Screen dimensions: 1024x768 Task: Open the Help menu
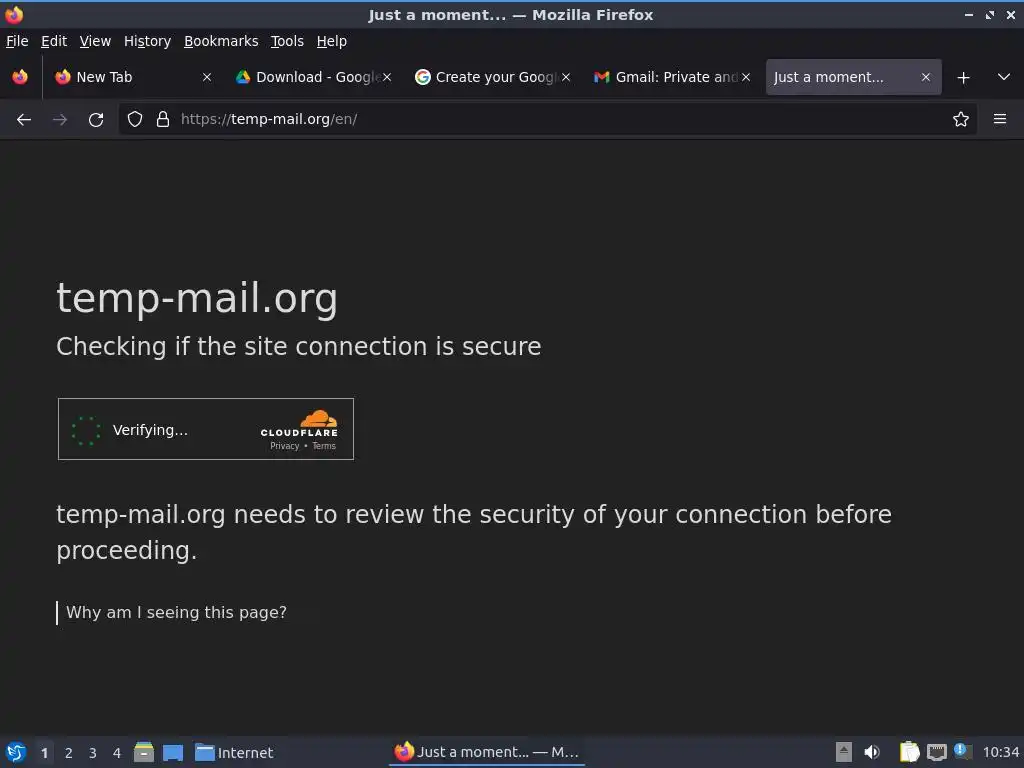coord(332,41)
